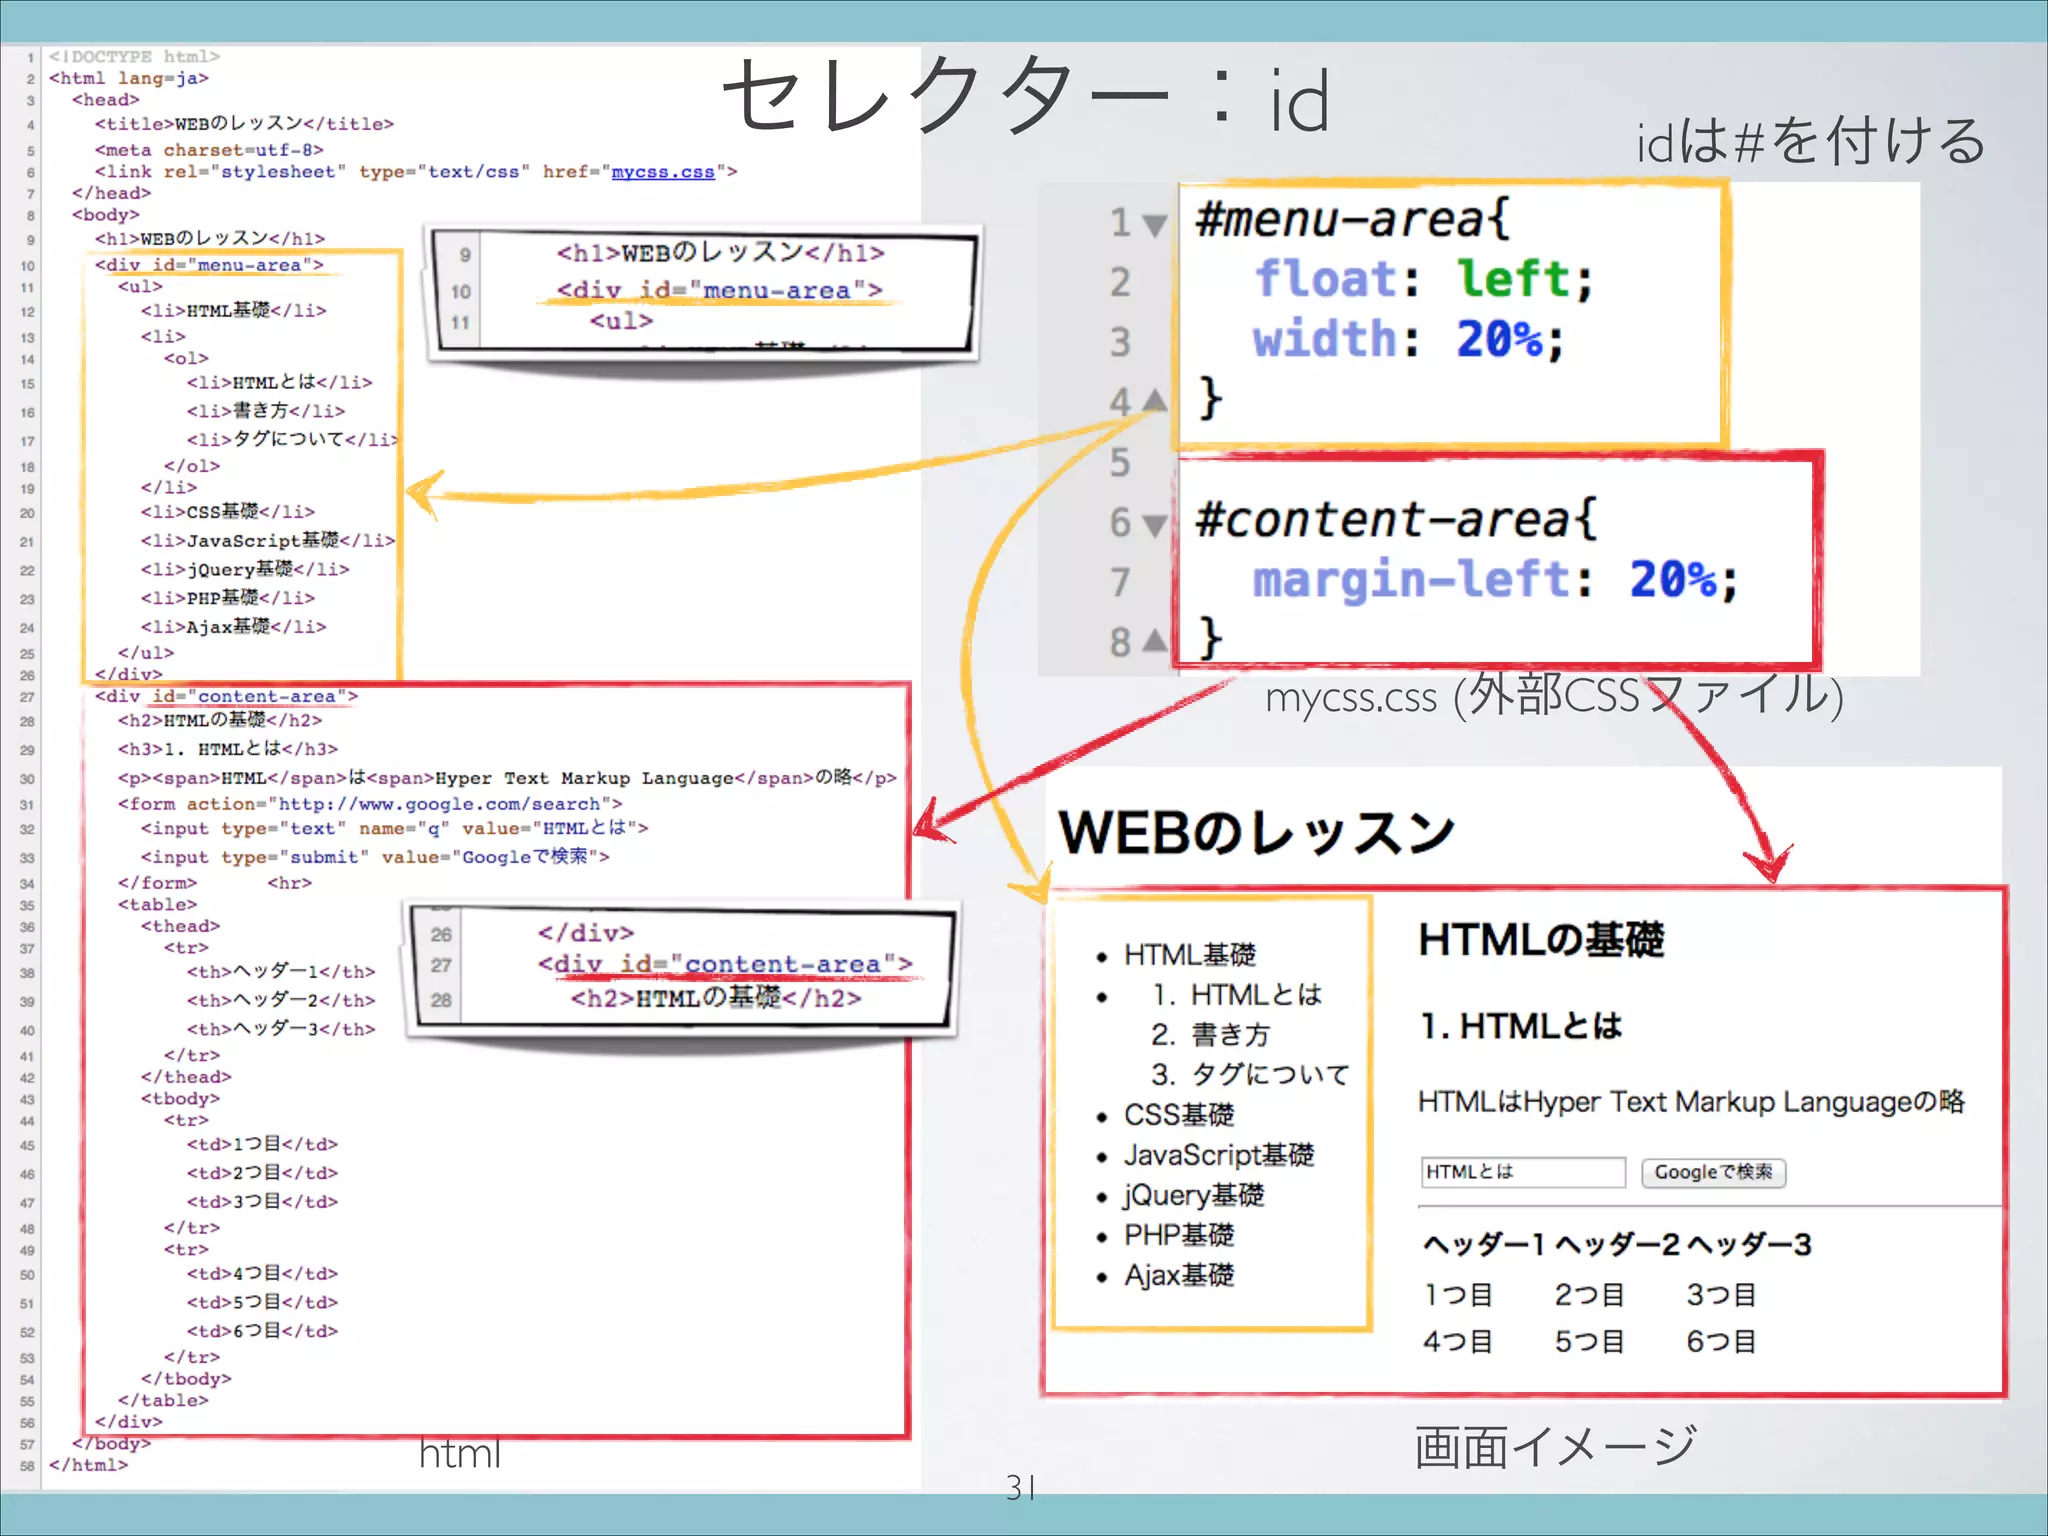The image size is (2048, 1536).
Task: Click the fold-end arrow at CSS line 4
Action: pos(1155,400)
